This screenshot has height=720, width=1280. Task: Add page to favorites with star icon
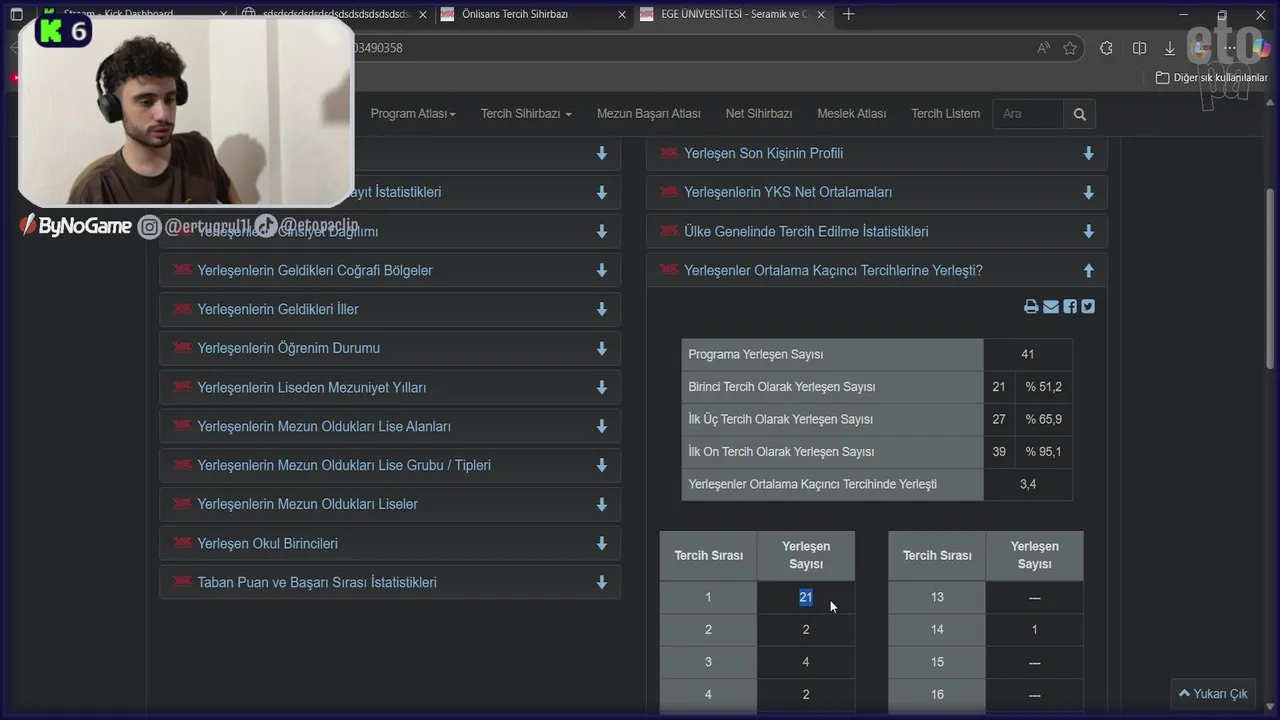tap(1070, 48)
